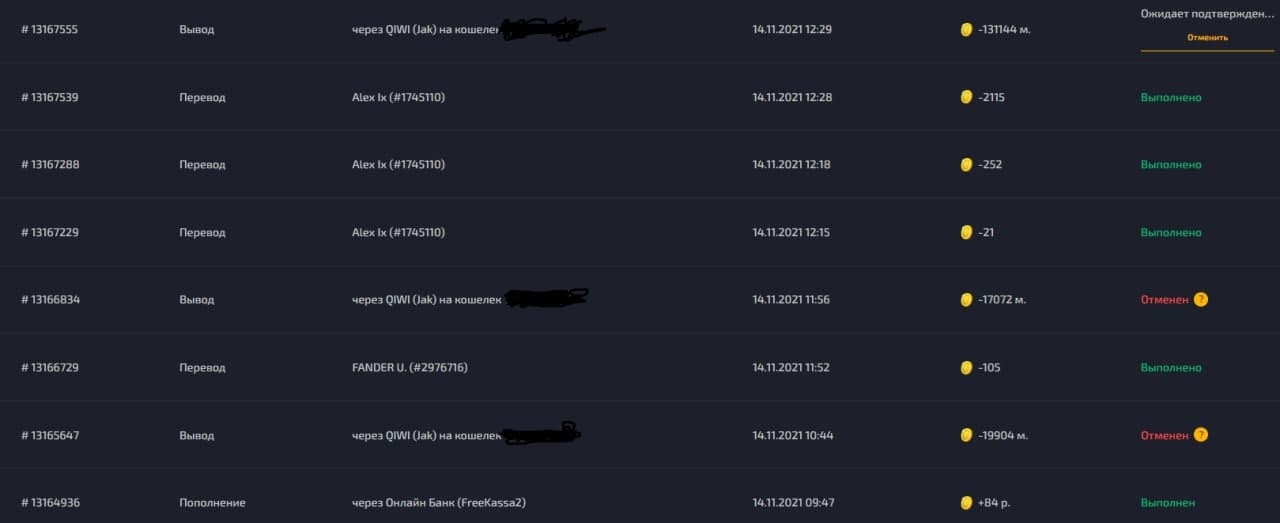
Task: Click Пополнение type in deposit row
Action: (212, 503)
